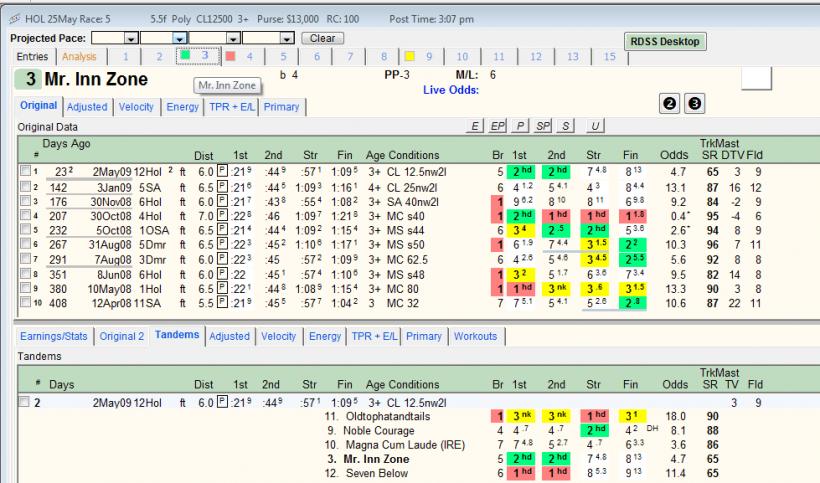Viewport: 820px width, 483px height.
Task: Click Oldtophatandtails in the Tandems list
Action: point(388,416)
